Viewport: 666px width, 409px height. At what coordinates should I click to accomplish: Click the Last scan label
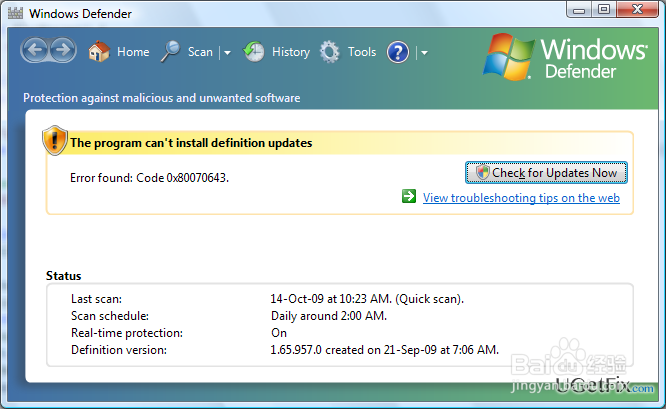96,299
